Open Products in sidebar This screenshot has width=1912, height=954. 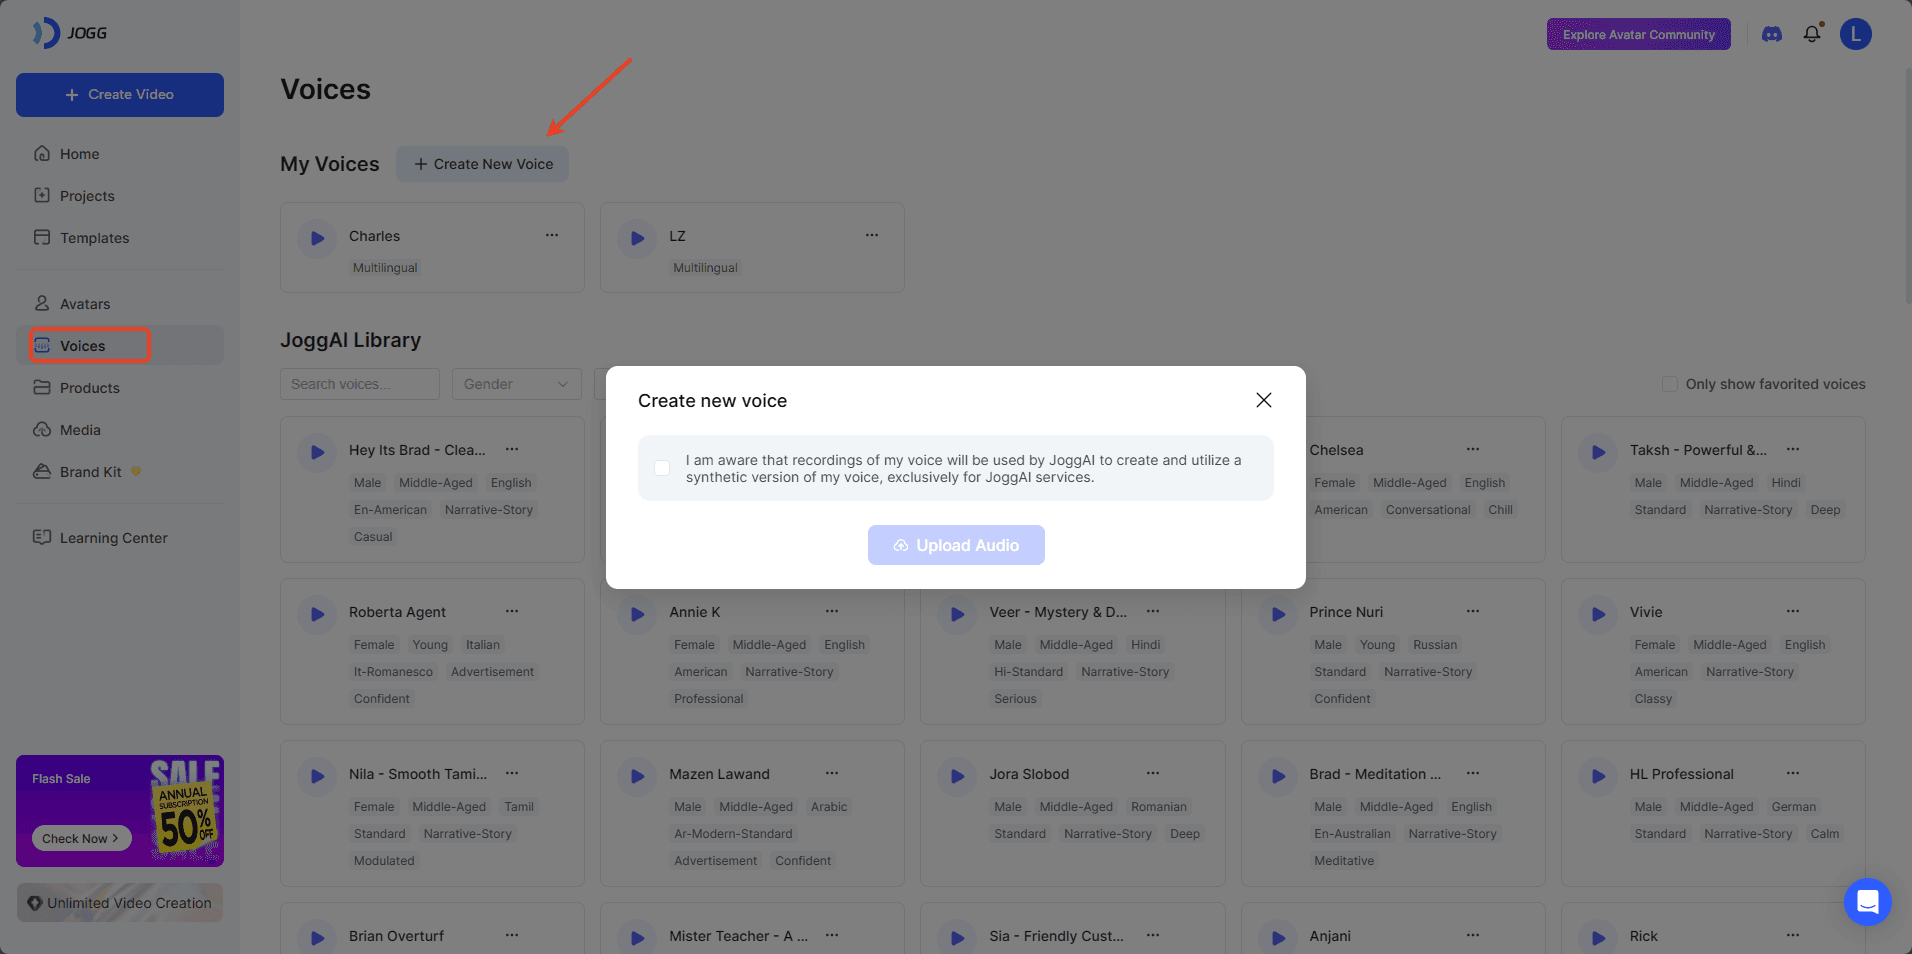coord(120,388)
